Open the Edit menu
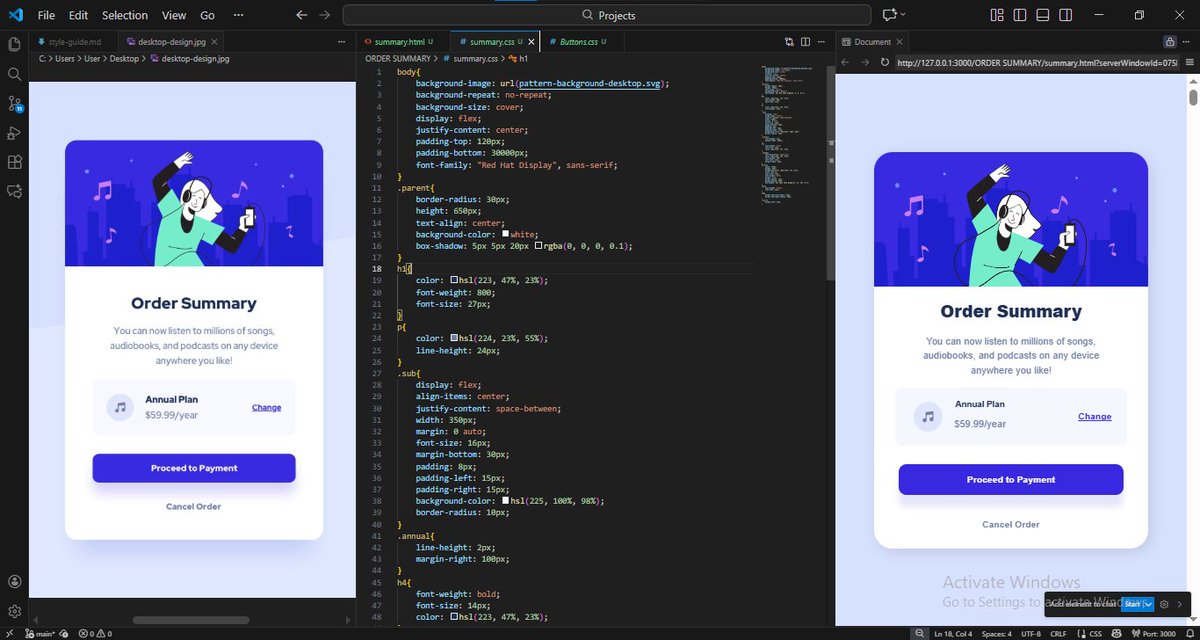The image size is (1200, 640). click(x=79, y=15)
